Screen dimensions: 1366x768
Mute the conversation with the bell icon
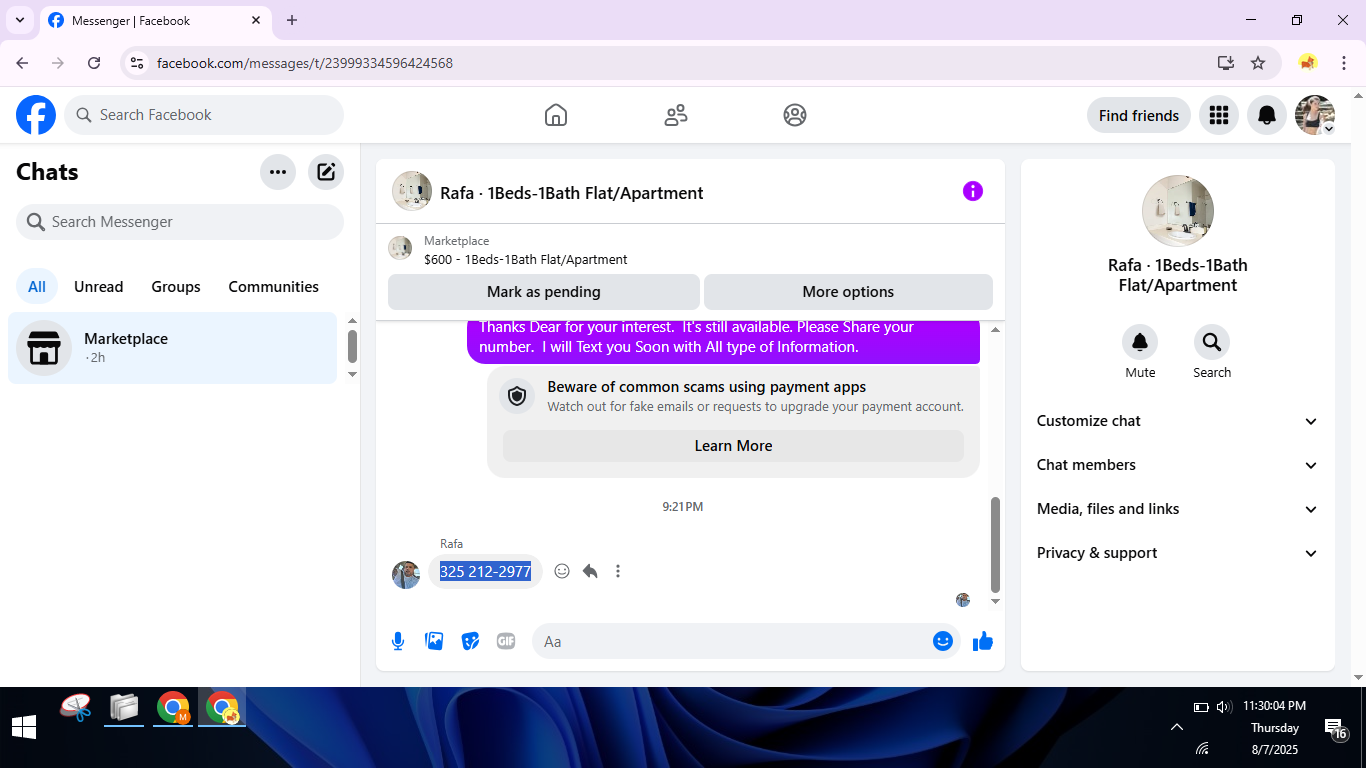coord(1140,343)
